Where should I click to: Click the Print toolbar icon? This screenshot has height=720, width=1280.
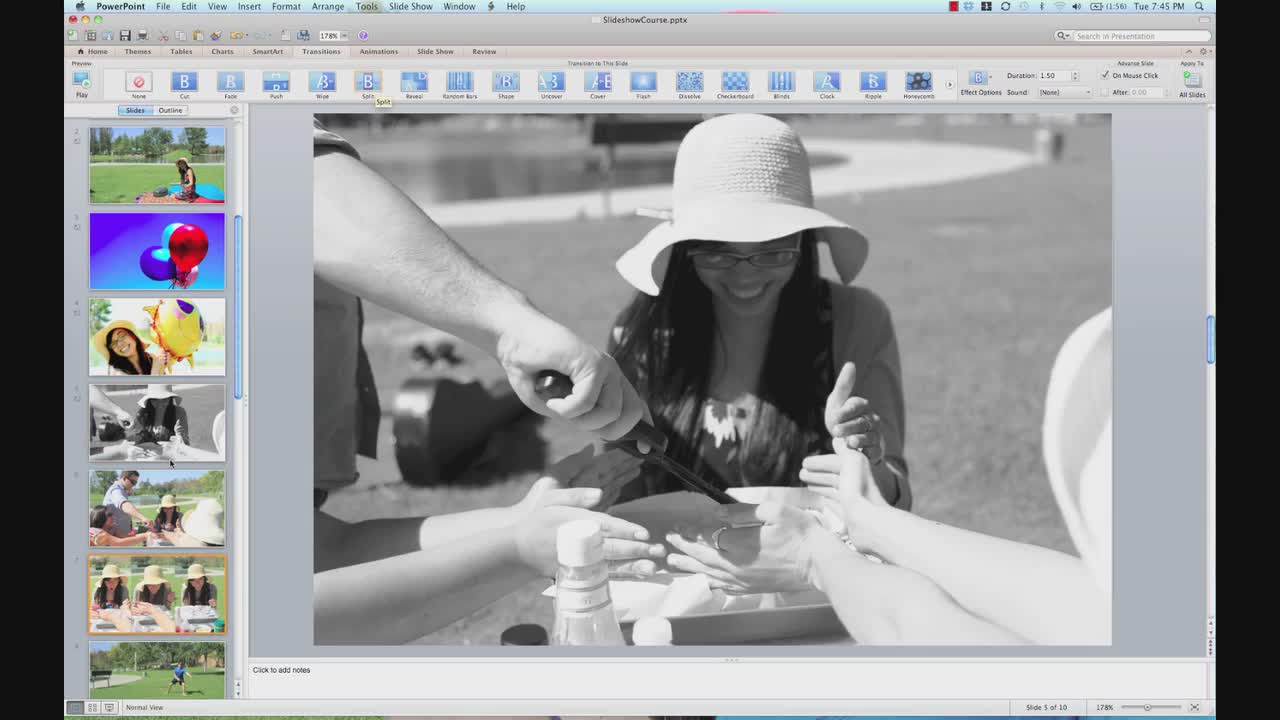[142, 36]
